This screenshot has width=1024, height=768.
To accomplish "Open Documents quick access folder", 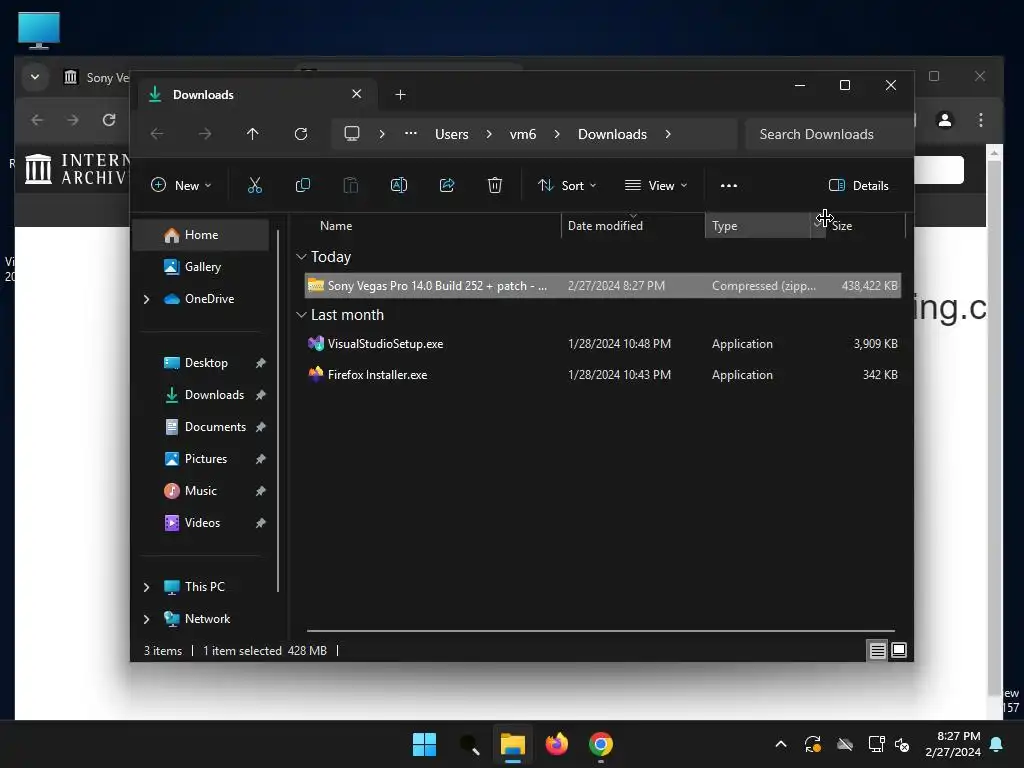I will [x=215, y=427].
